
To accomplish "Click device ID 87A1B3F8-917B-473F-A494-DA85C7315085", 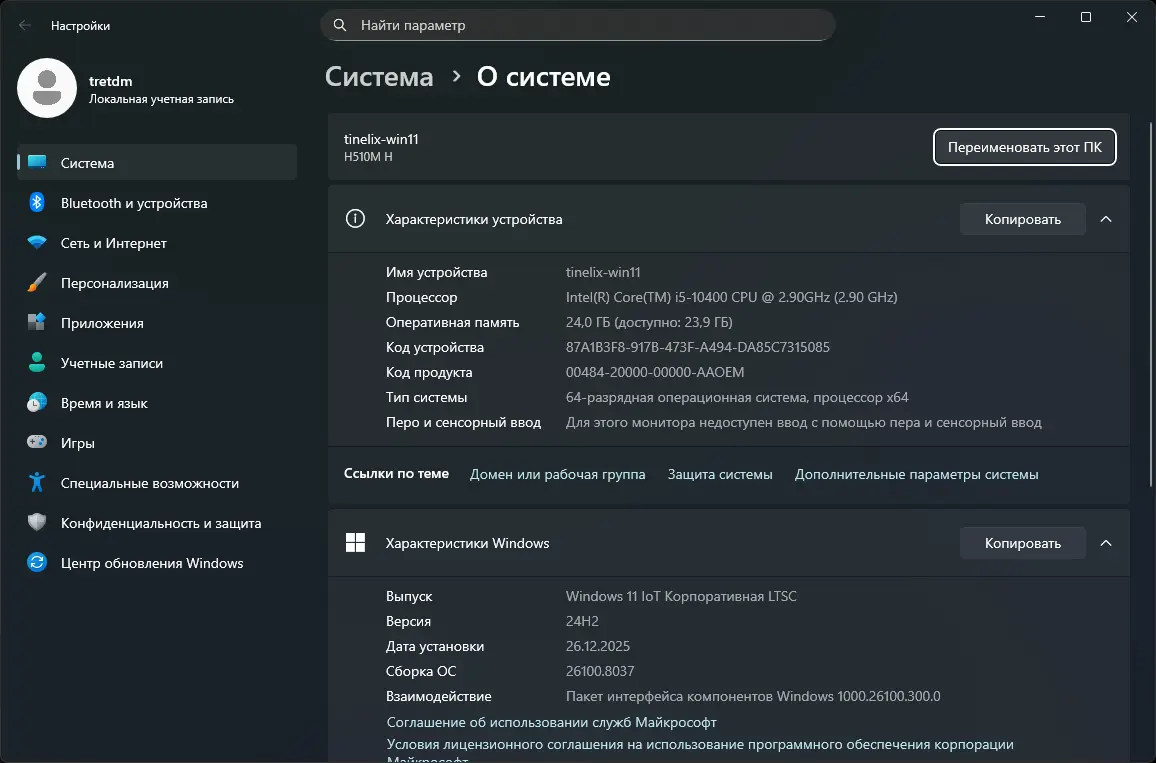I will [x=697, y=347].
